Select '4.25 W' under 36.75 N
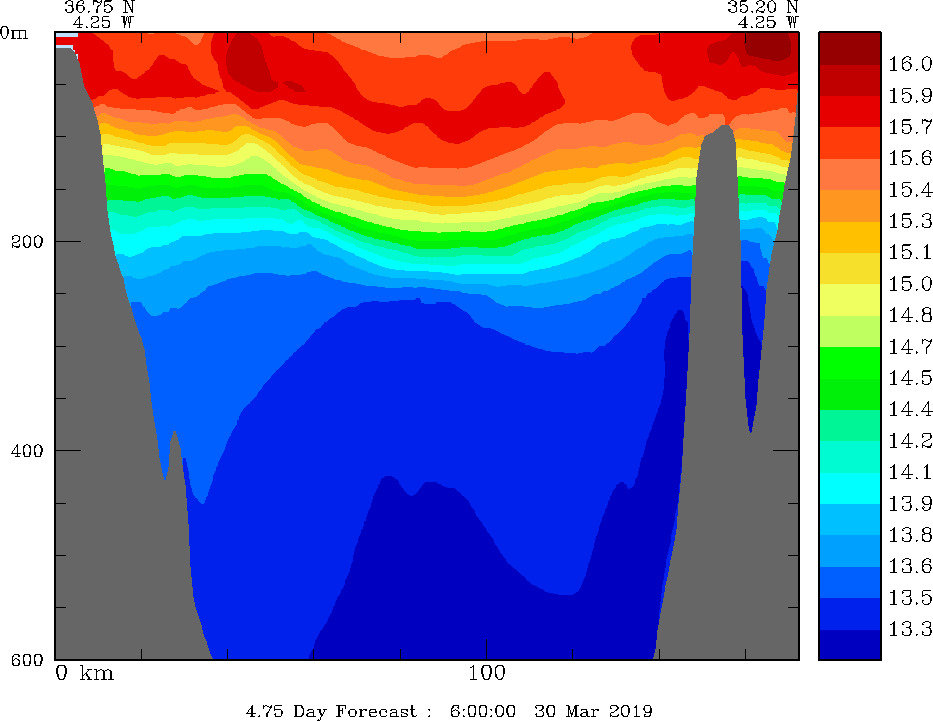Viewport: 933px width, 721px height. point(104,23)
